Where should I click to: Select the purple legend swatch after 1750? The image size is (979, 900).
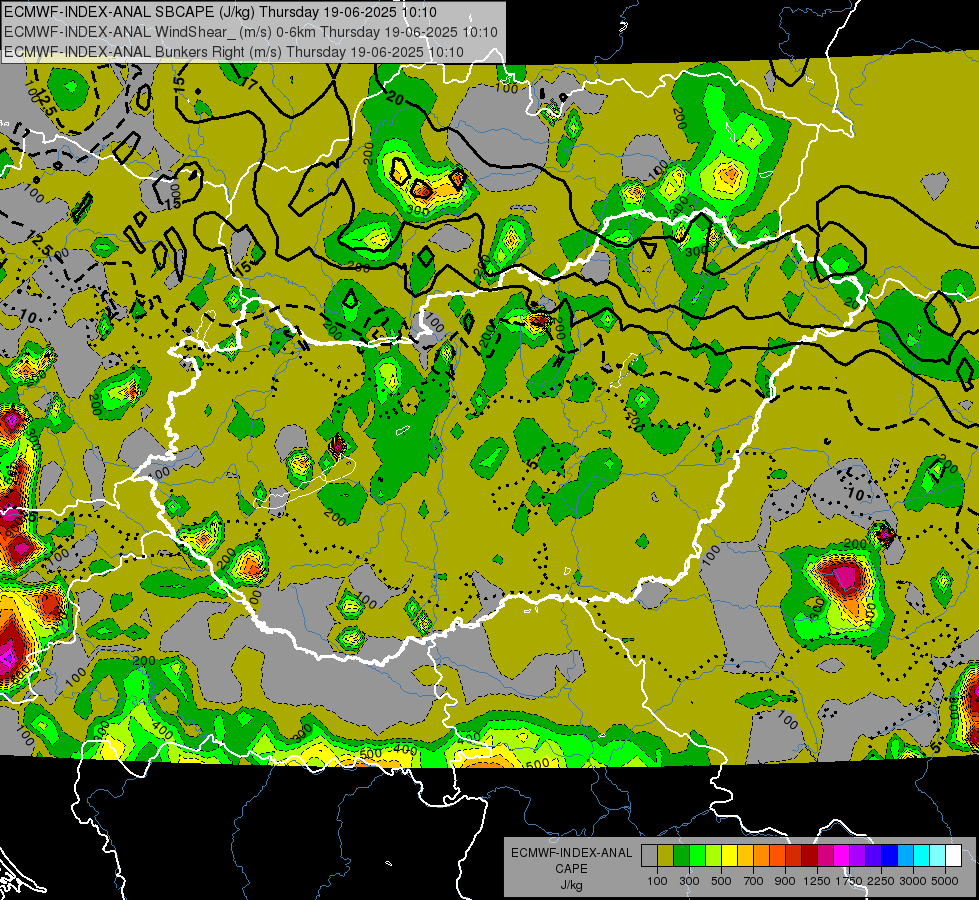coord(858,856)
